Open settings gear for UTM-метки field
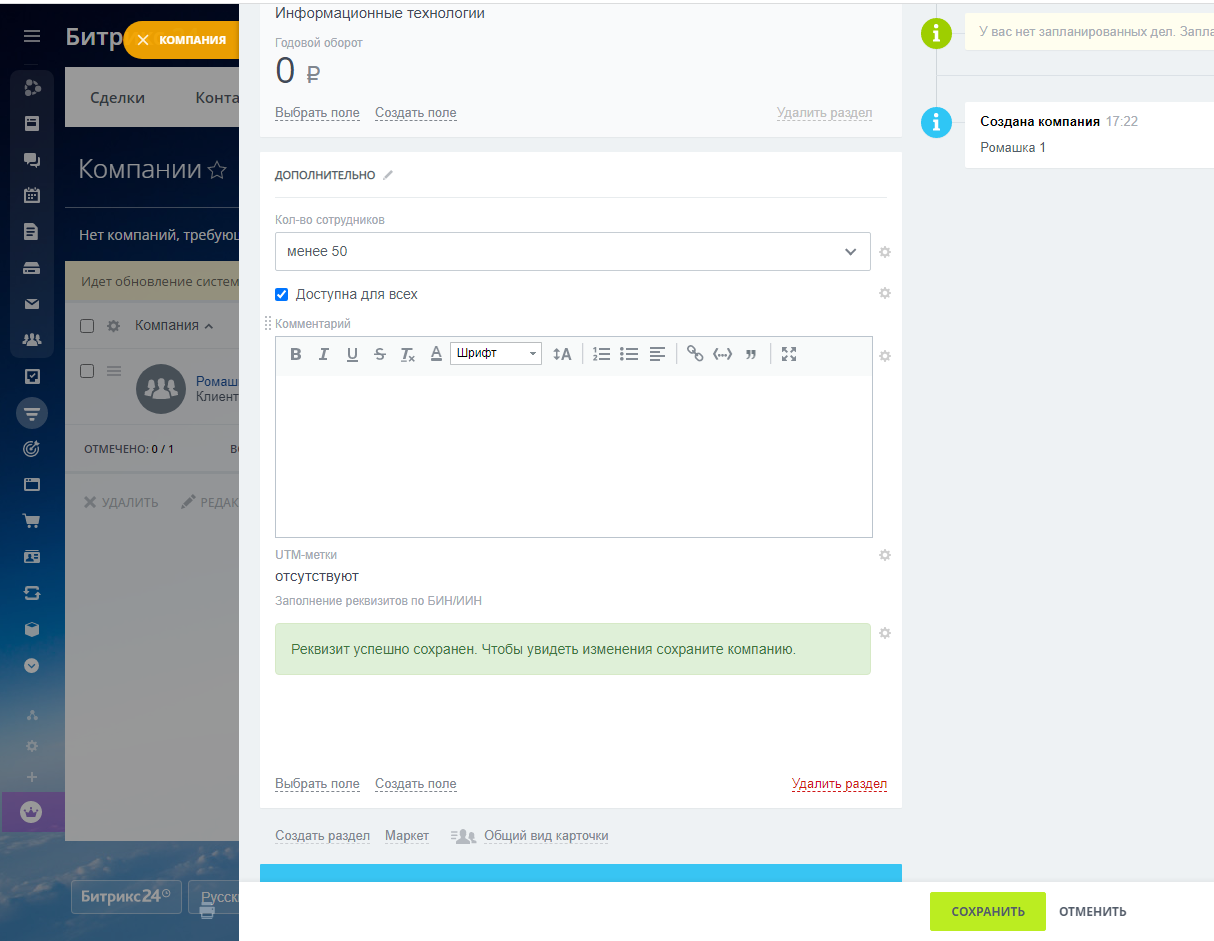The height and width of the screenshot is (941, 1214). coord(885,555)
